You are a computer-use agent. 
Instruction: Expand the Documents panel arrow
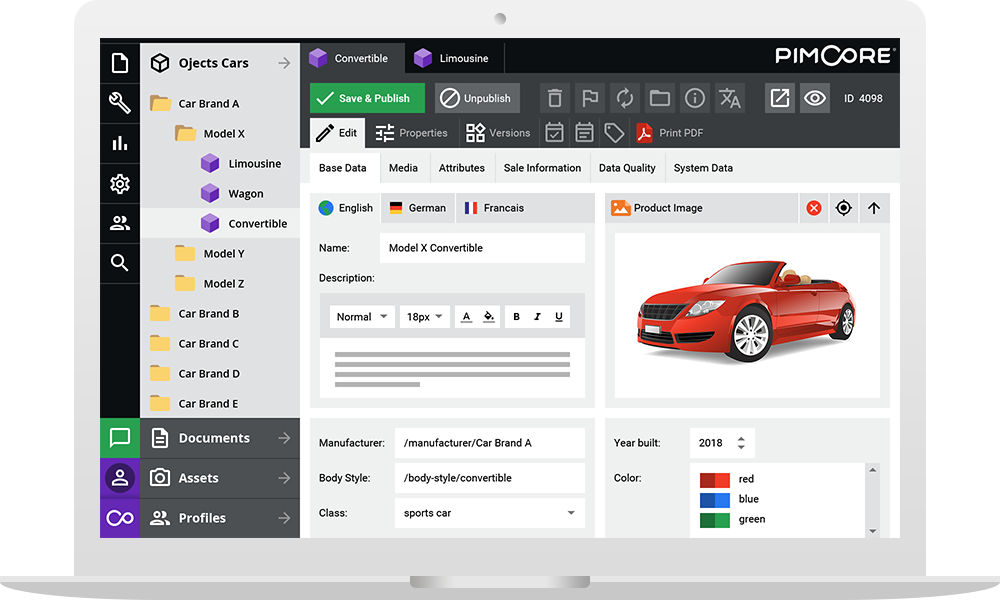pyautogui.click(x=284, y=438)
